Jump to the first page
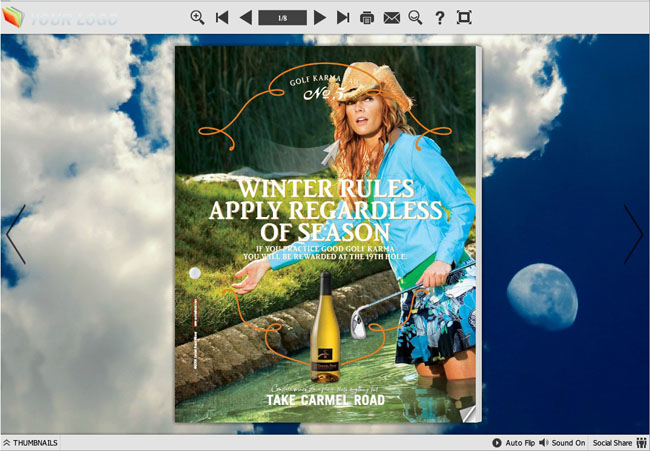Image resolution: width=650 pixels, height=451 pixels. (222, 17)
